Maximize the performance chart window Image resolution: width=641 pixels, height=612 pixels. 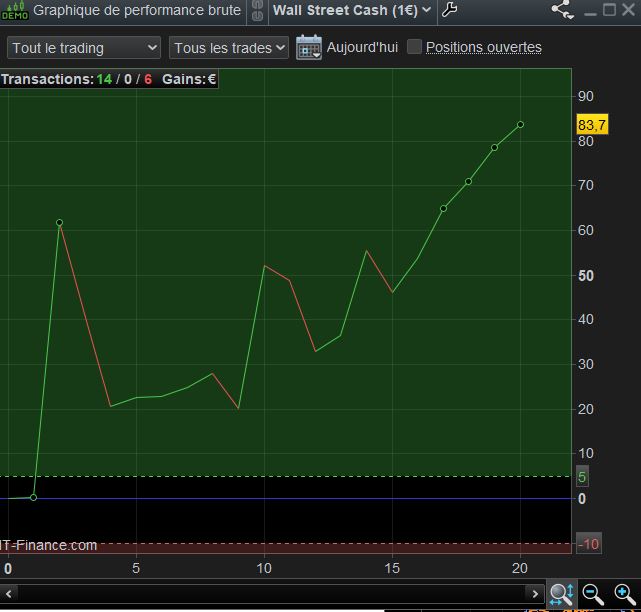pos(610,10)
